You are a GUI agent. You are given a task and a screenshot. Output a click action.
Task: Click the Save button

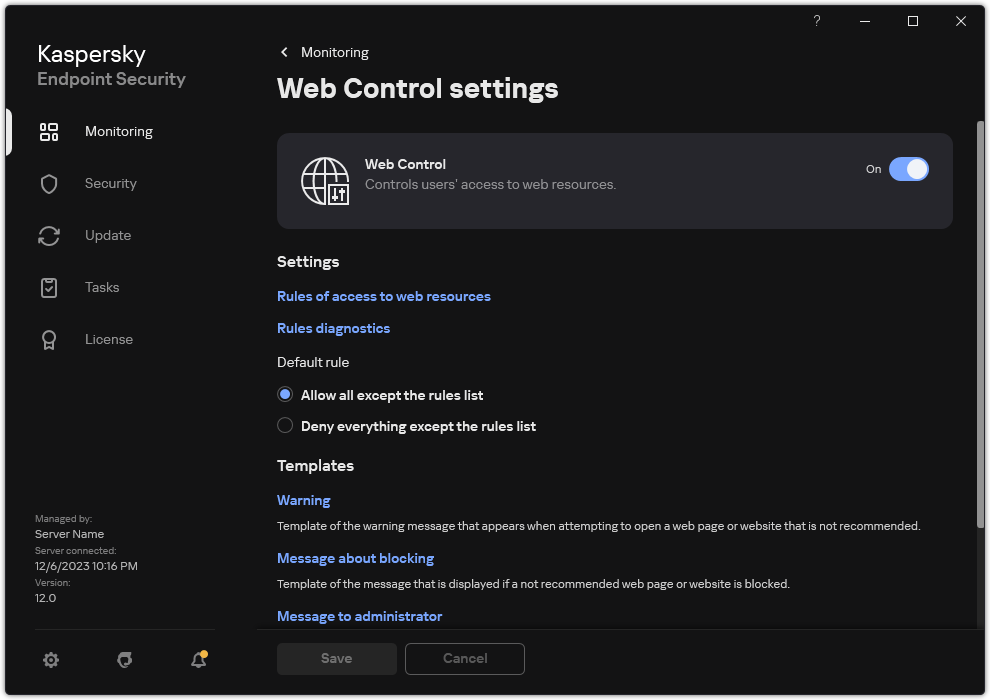(x=336, y=658)
